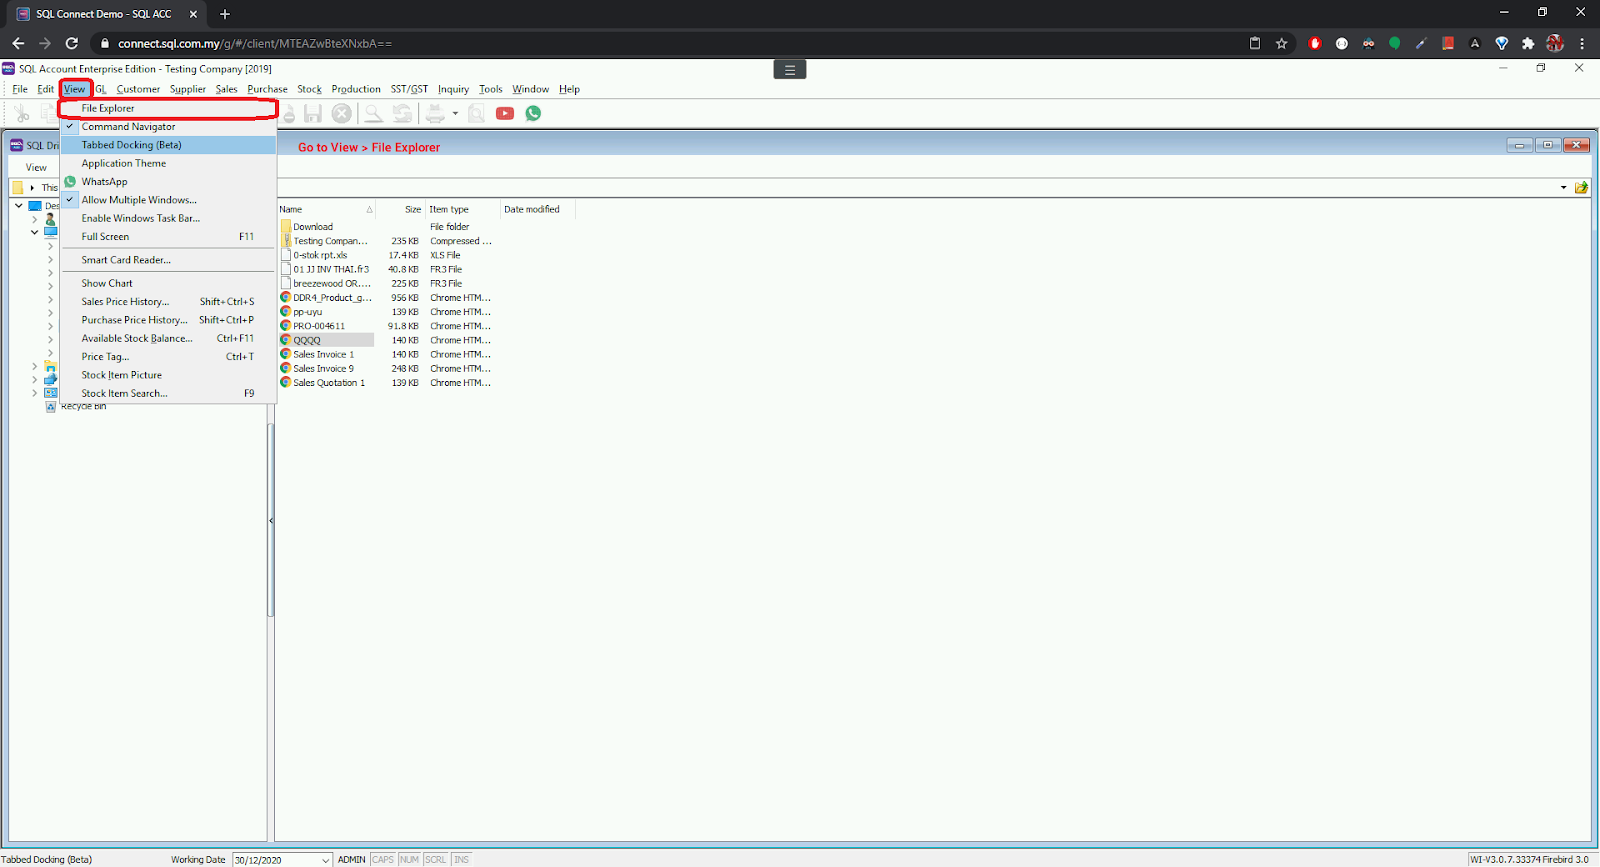Toggle Allow Multiple Windows option
Screen dimensions: 1600x867
point(139,200)
